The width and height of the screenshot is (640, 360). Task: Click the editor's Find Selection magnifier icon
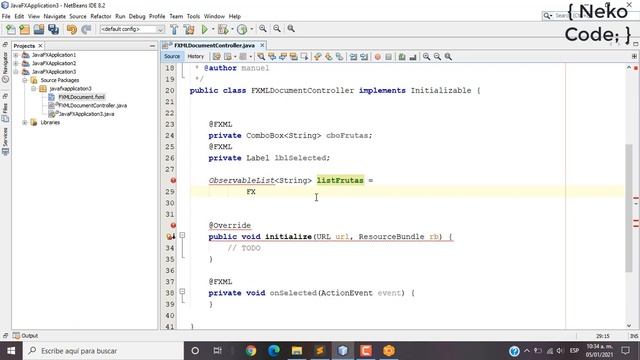[x=261, y=57]
